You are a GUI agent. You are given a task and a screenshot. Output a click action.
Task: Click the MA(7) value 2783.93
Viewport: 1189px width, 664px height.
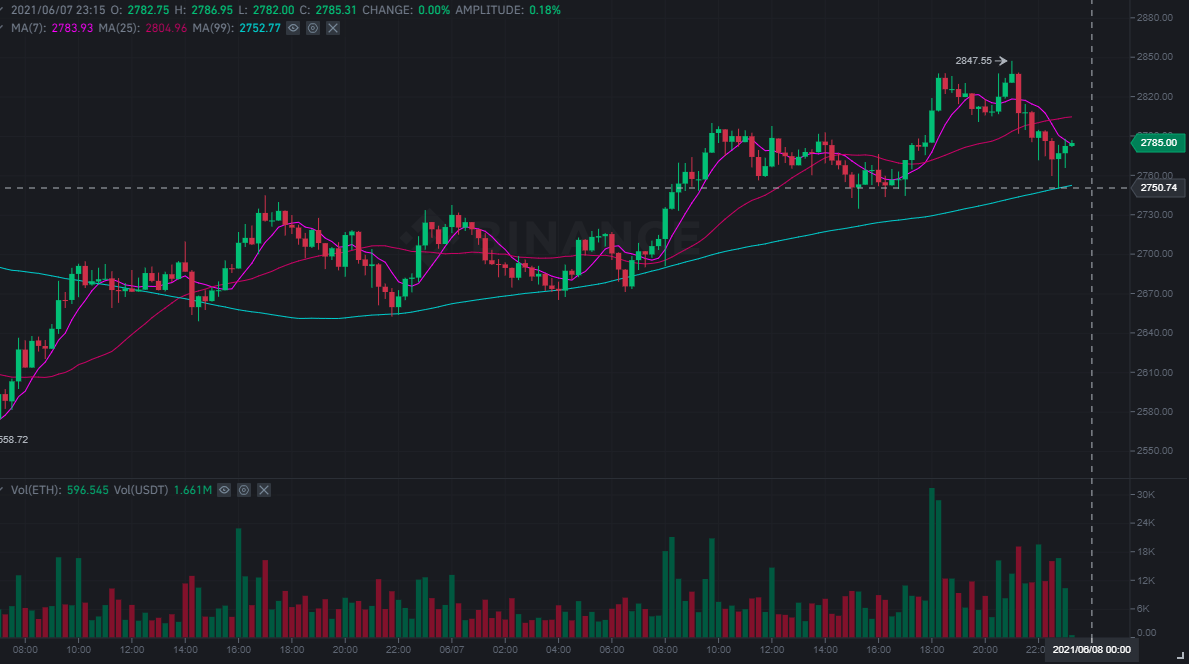(72, 28)
